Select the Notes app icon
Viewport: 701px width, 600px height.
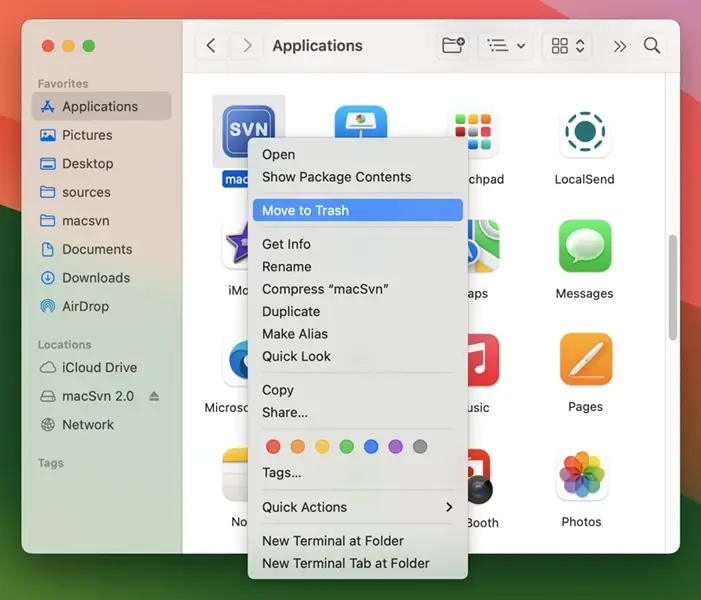[x=235, y=474]
